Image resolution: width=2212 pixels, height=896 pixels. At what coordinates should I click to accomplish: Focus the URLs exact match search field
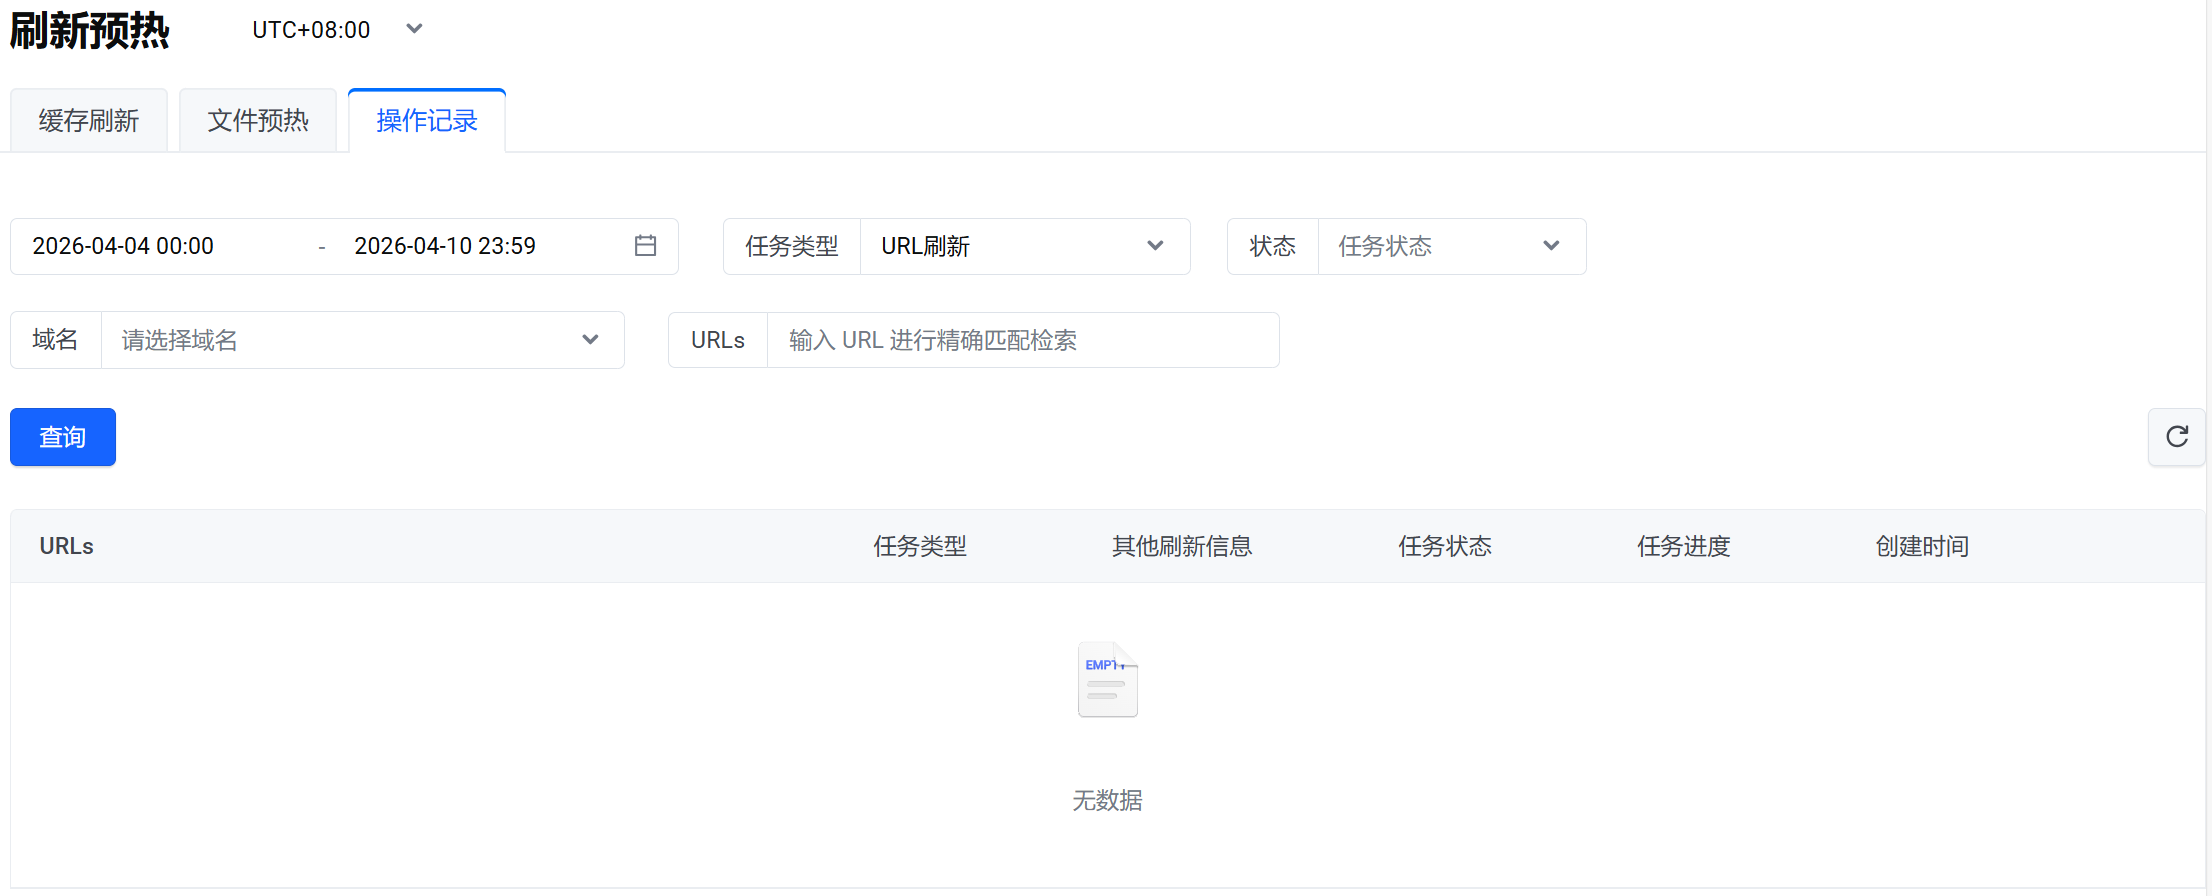(x=1023, y=340)
